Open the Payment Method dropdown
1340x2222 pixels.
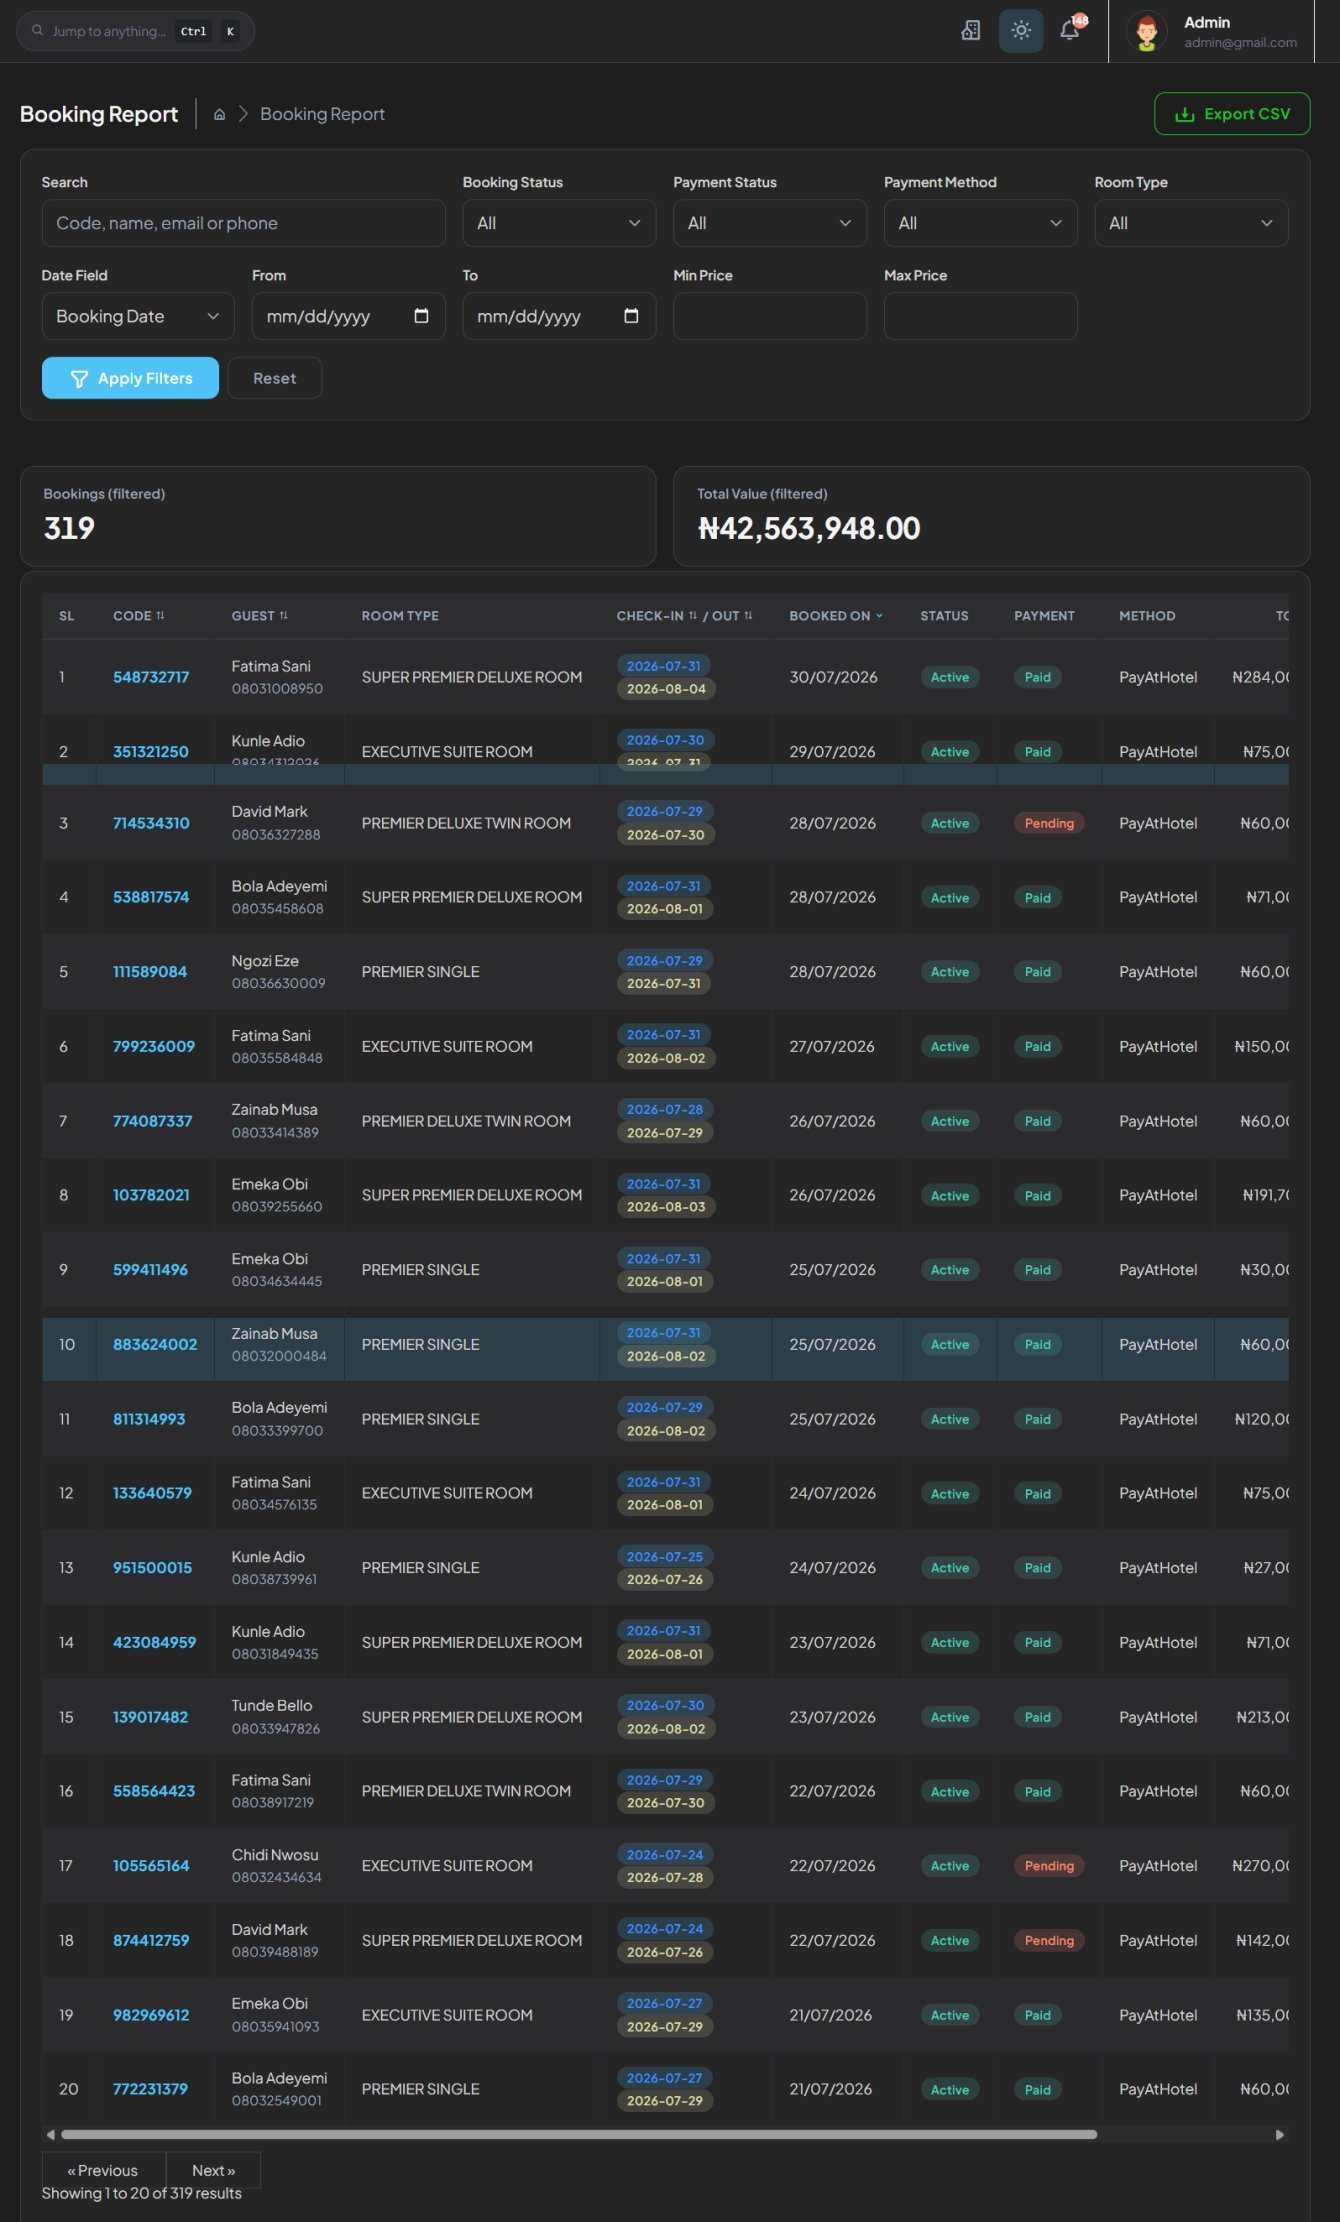pos(980,223)
